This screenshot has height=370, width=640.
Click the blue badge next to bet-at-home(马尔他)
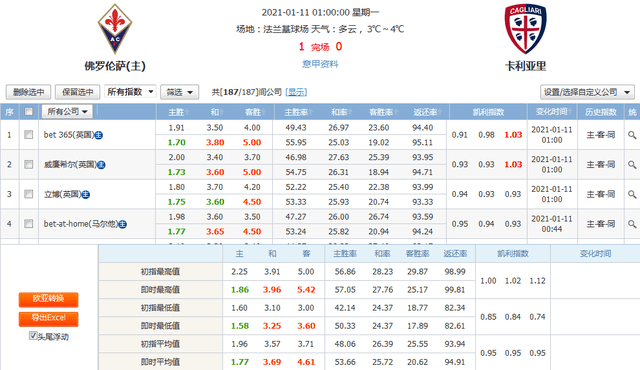(x=122, y=224)
